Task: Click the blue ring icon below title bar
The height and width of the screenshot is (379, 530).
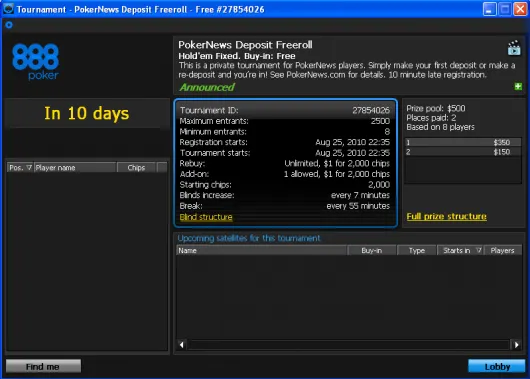Action: (x=9, y=25)
